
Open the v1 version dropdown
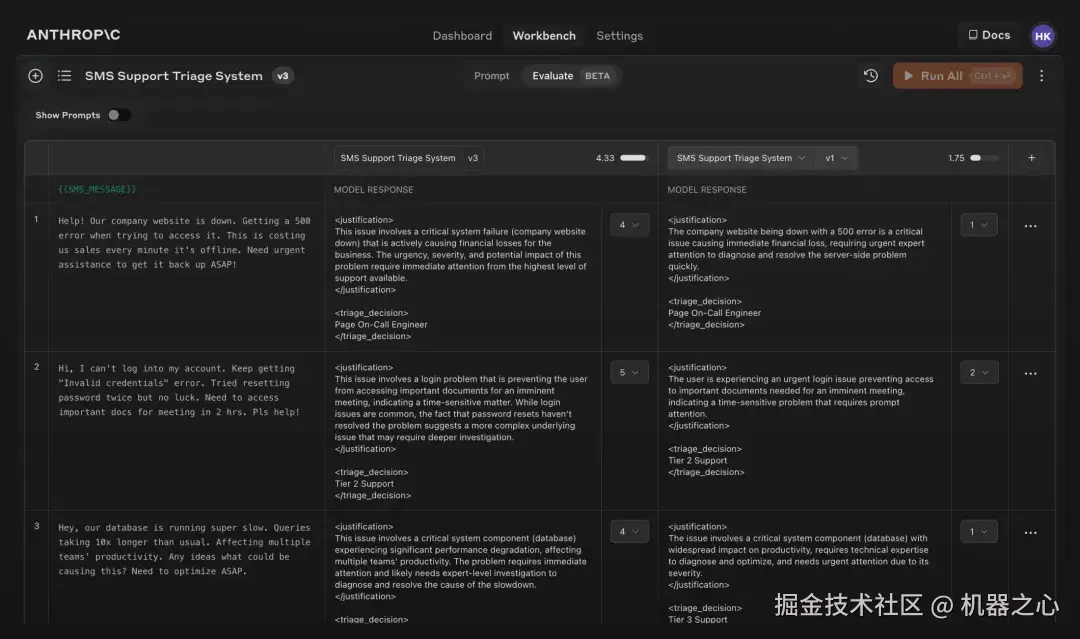tap(836, 158)
